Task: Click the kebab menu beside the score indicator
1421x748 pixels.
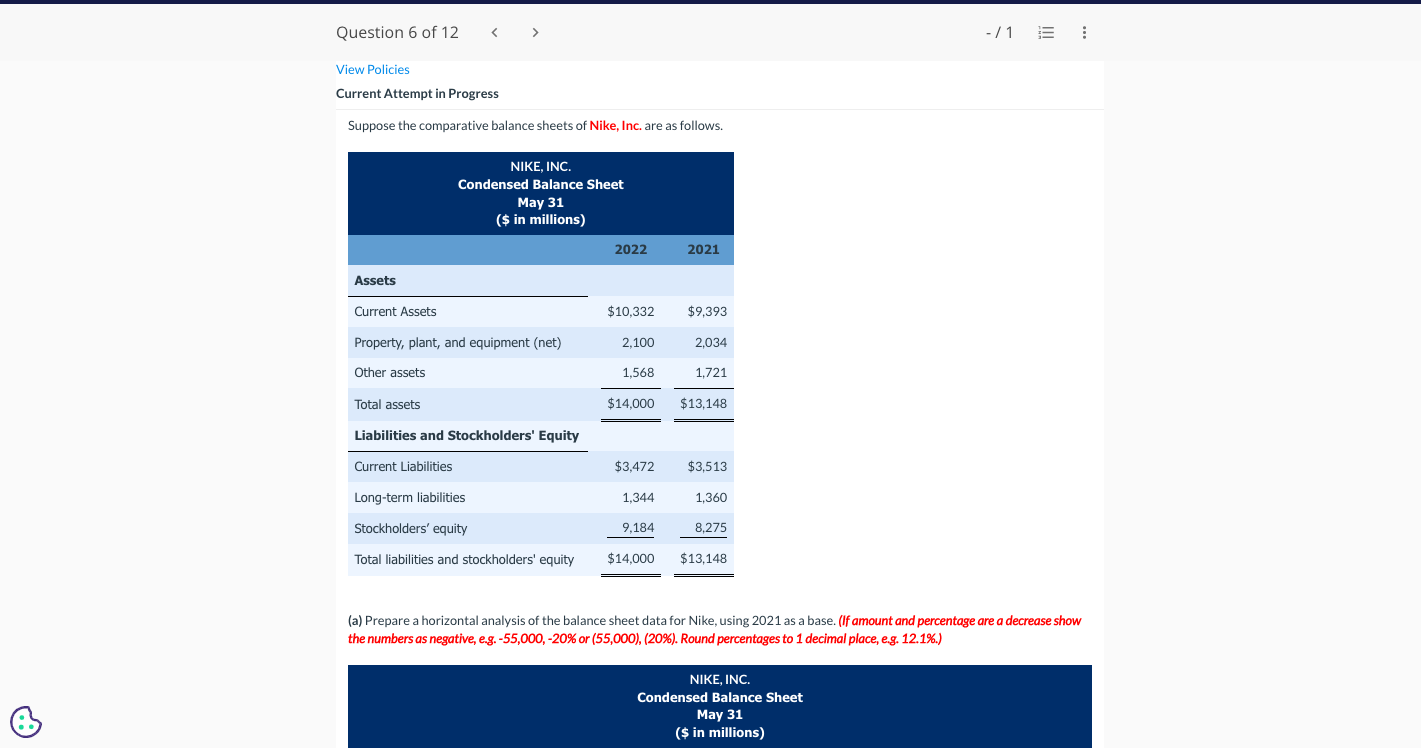Action: pyautogui.click(x=1084, y=32)
